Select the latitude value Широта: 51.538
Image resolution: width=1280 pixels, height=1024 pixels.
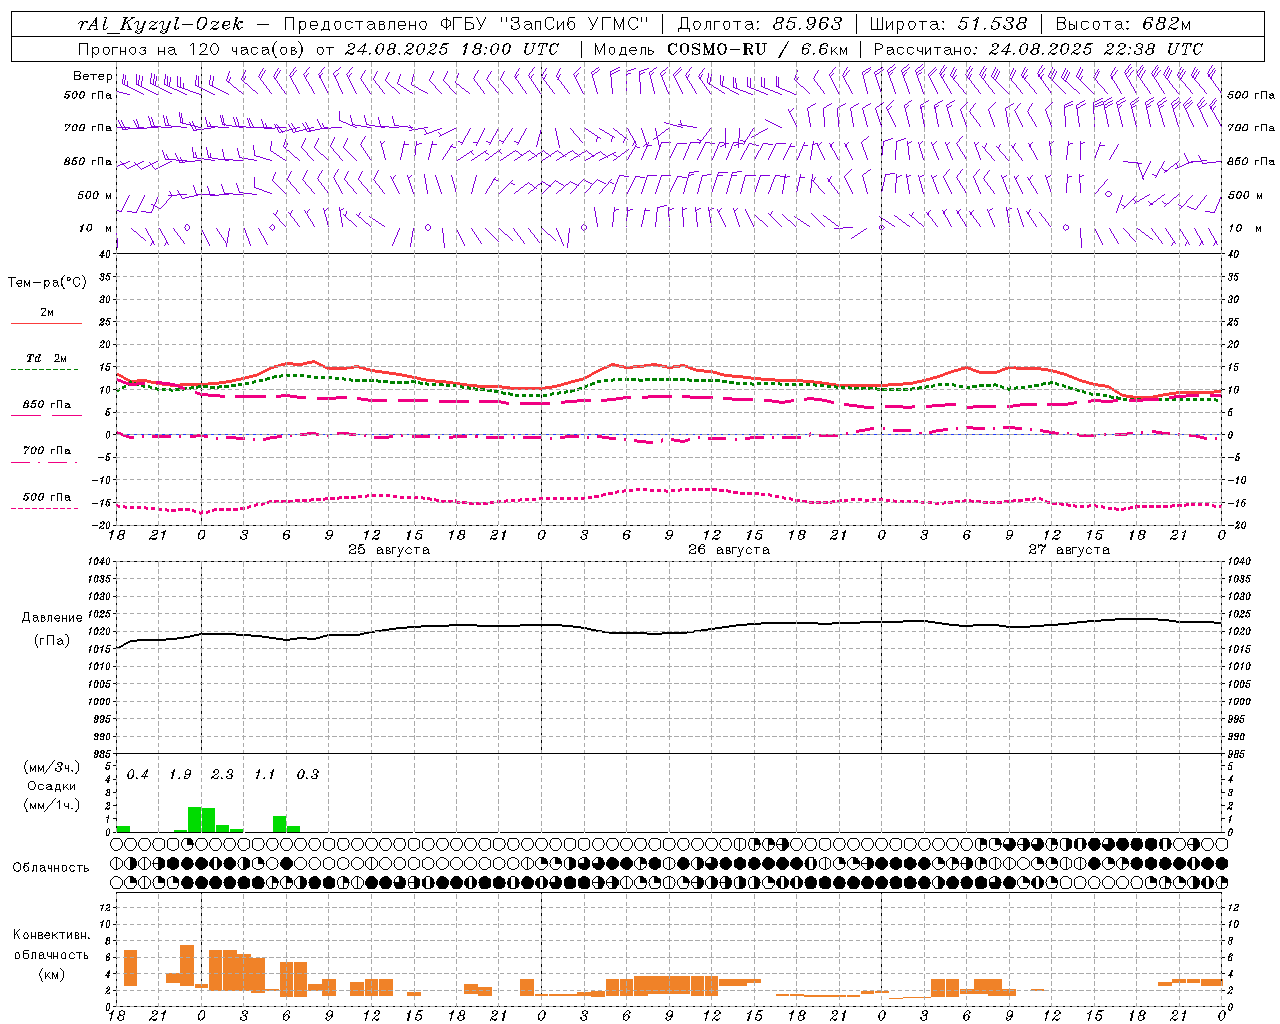click(x=949, y=24)
